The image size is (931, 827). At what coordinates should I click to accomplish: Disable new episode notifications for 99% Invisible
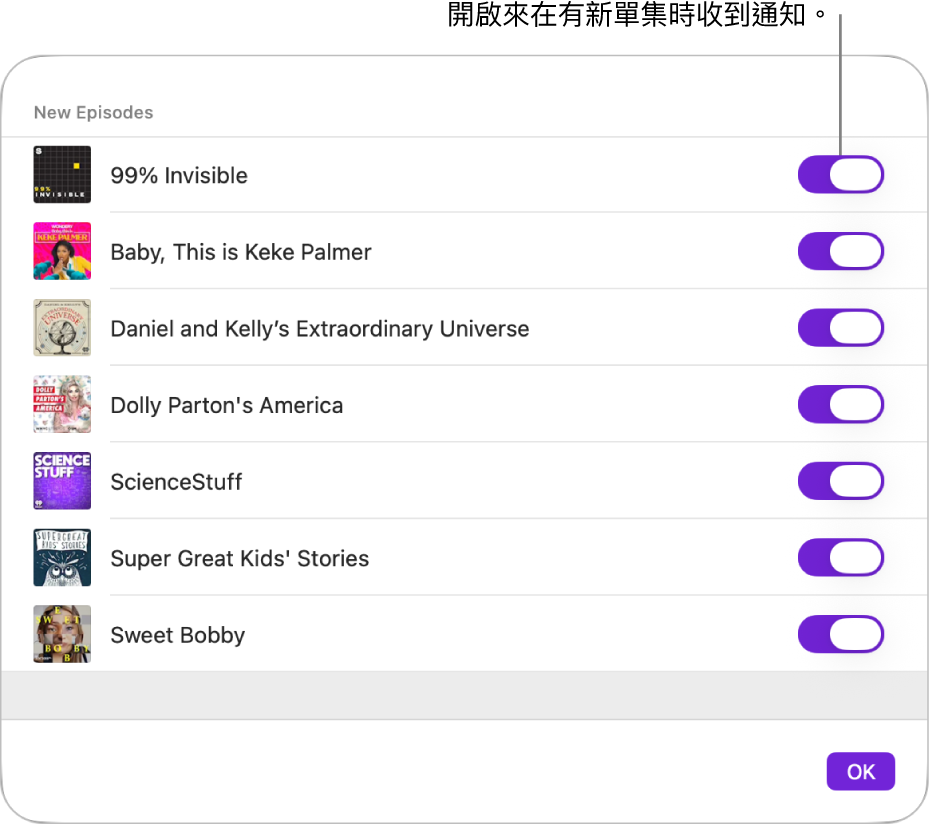pos(840,175)
